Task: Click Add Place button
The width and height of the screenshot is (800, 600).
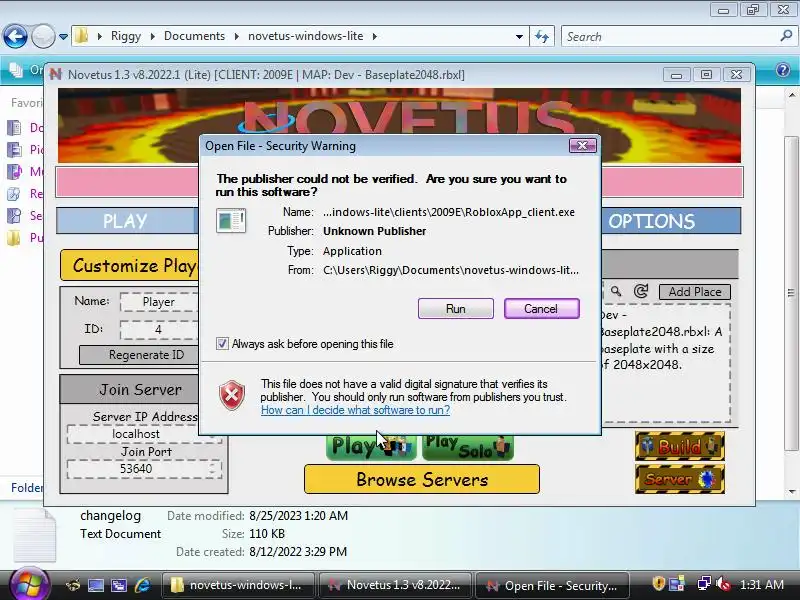Action: tap(695, 292)
